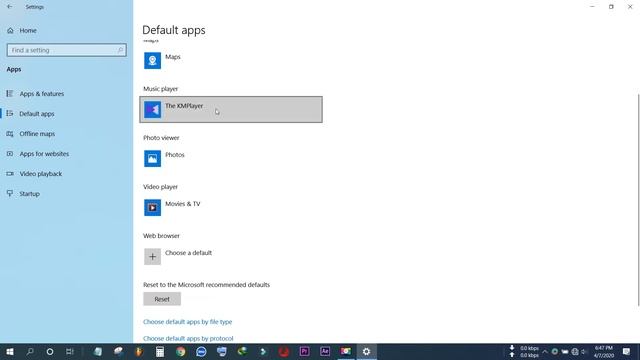
Task: Click the Maps default app label
Action: tap(173, 57)
